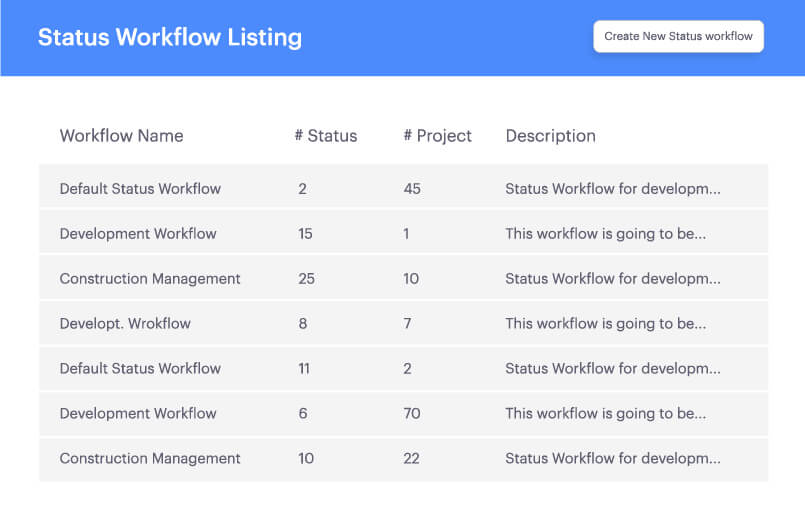Click description text in Developt. Wrokflow row
Image resolution: width=805 pixels, height=520 pixels.
point(606,323)
